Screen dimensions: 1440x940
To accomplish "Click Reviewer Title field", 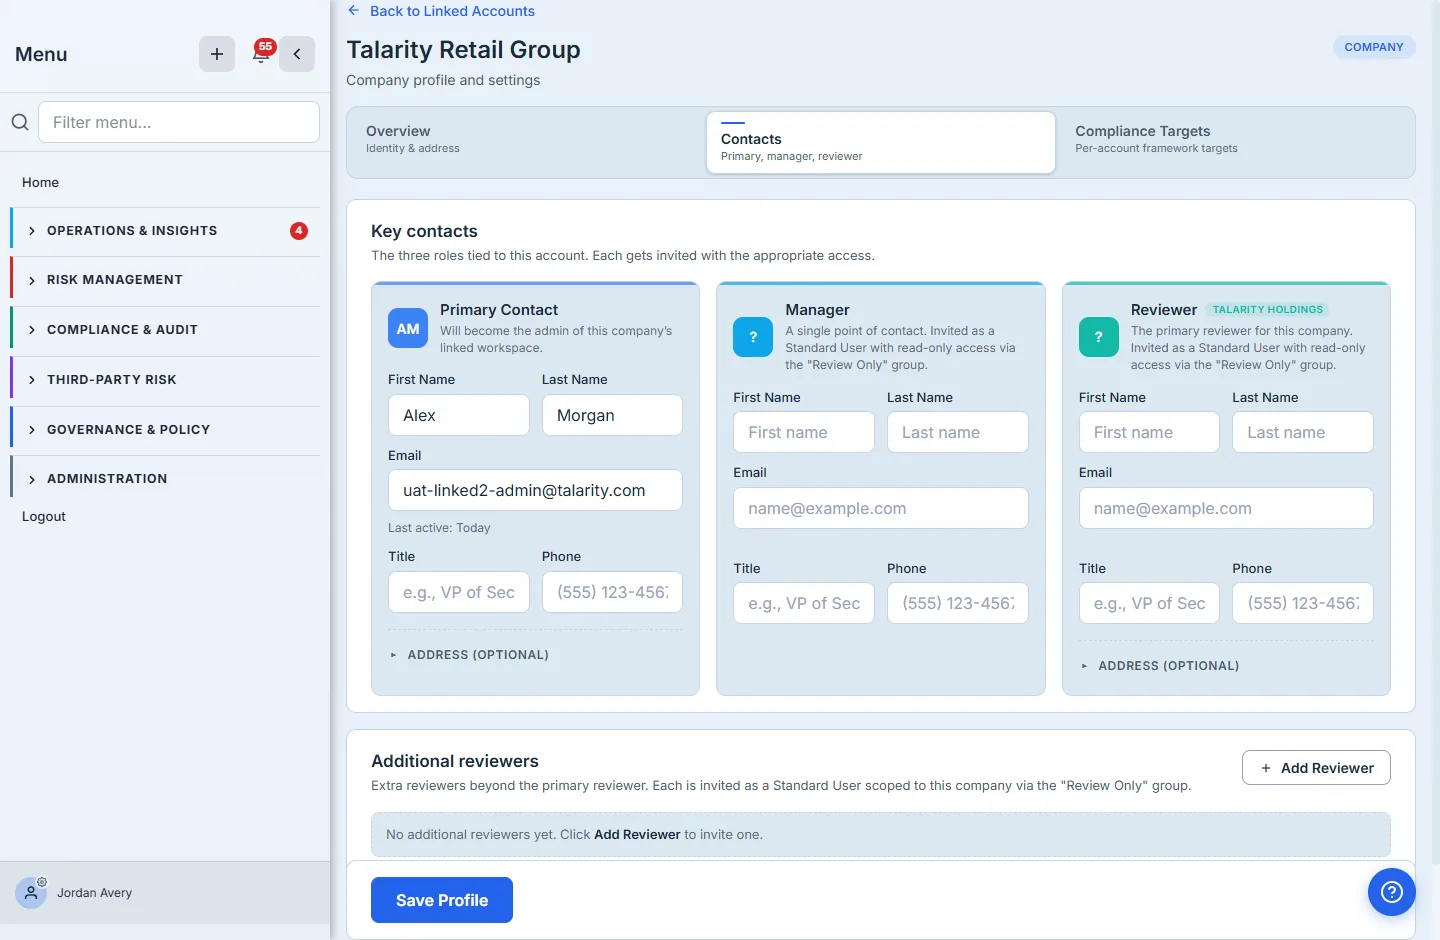I will tap(1149, 603).
